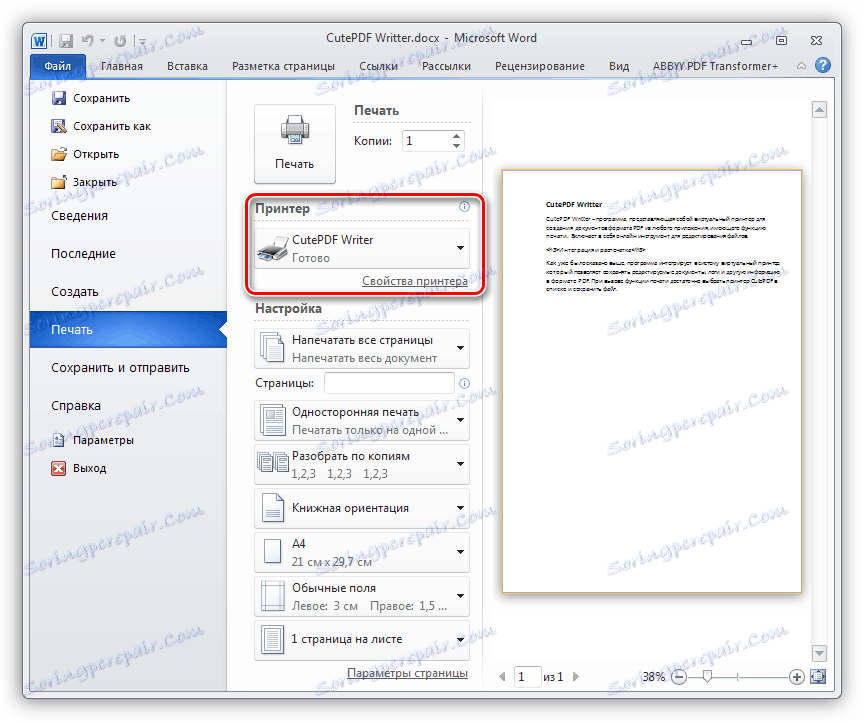The image size is (864, 721).
Task: Click the 38% zoom level text
Action: (654, 676)
